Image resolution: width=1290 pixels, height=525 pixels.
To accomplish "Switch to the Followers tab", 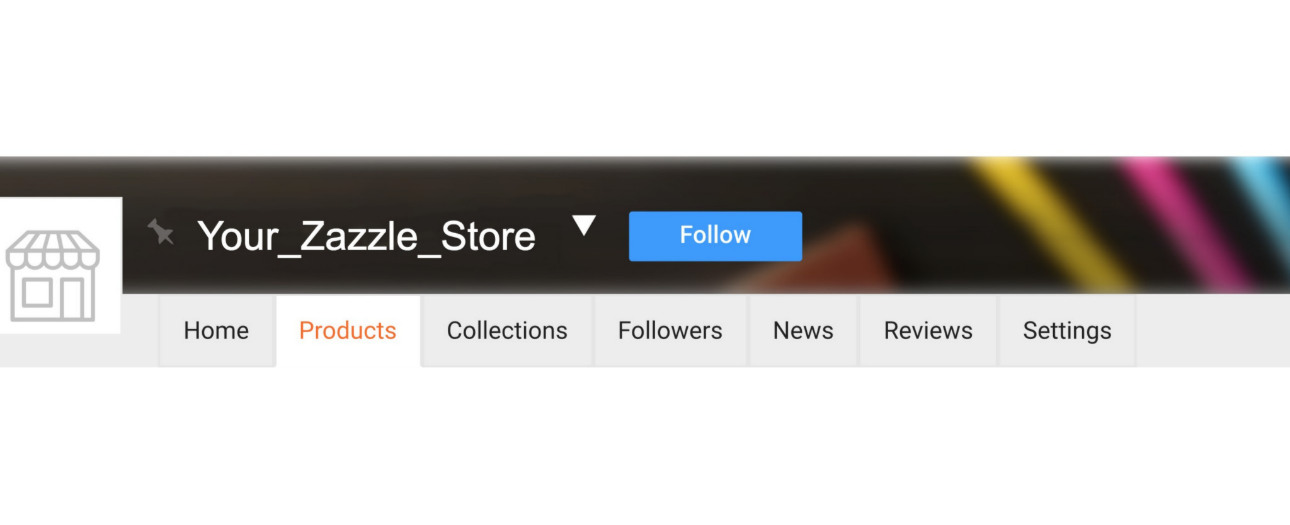I will coord(670,331).
